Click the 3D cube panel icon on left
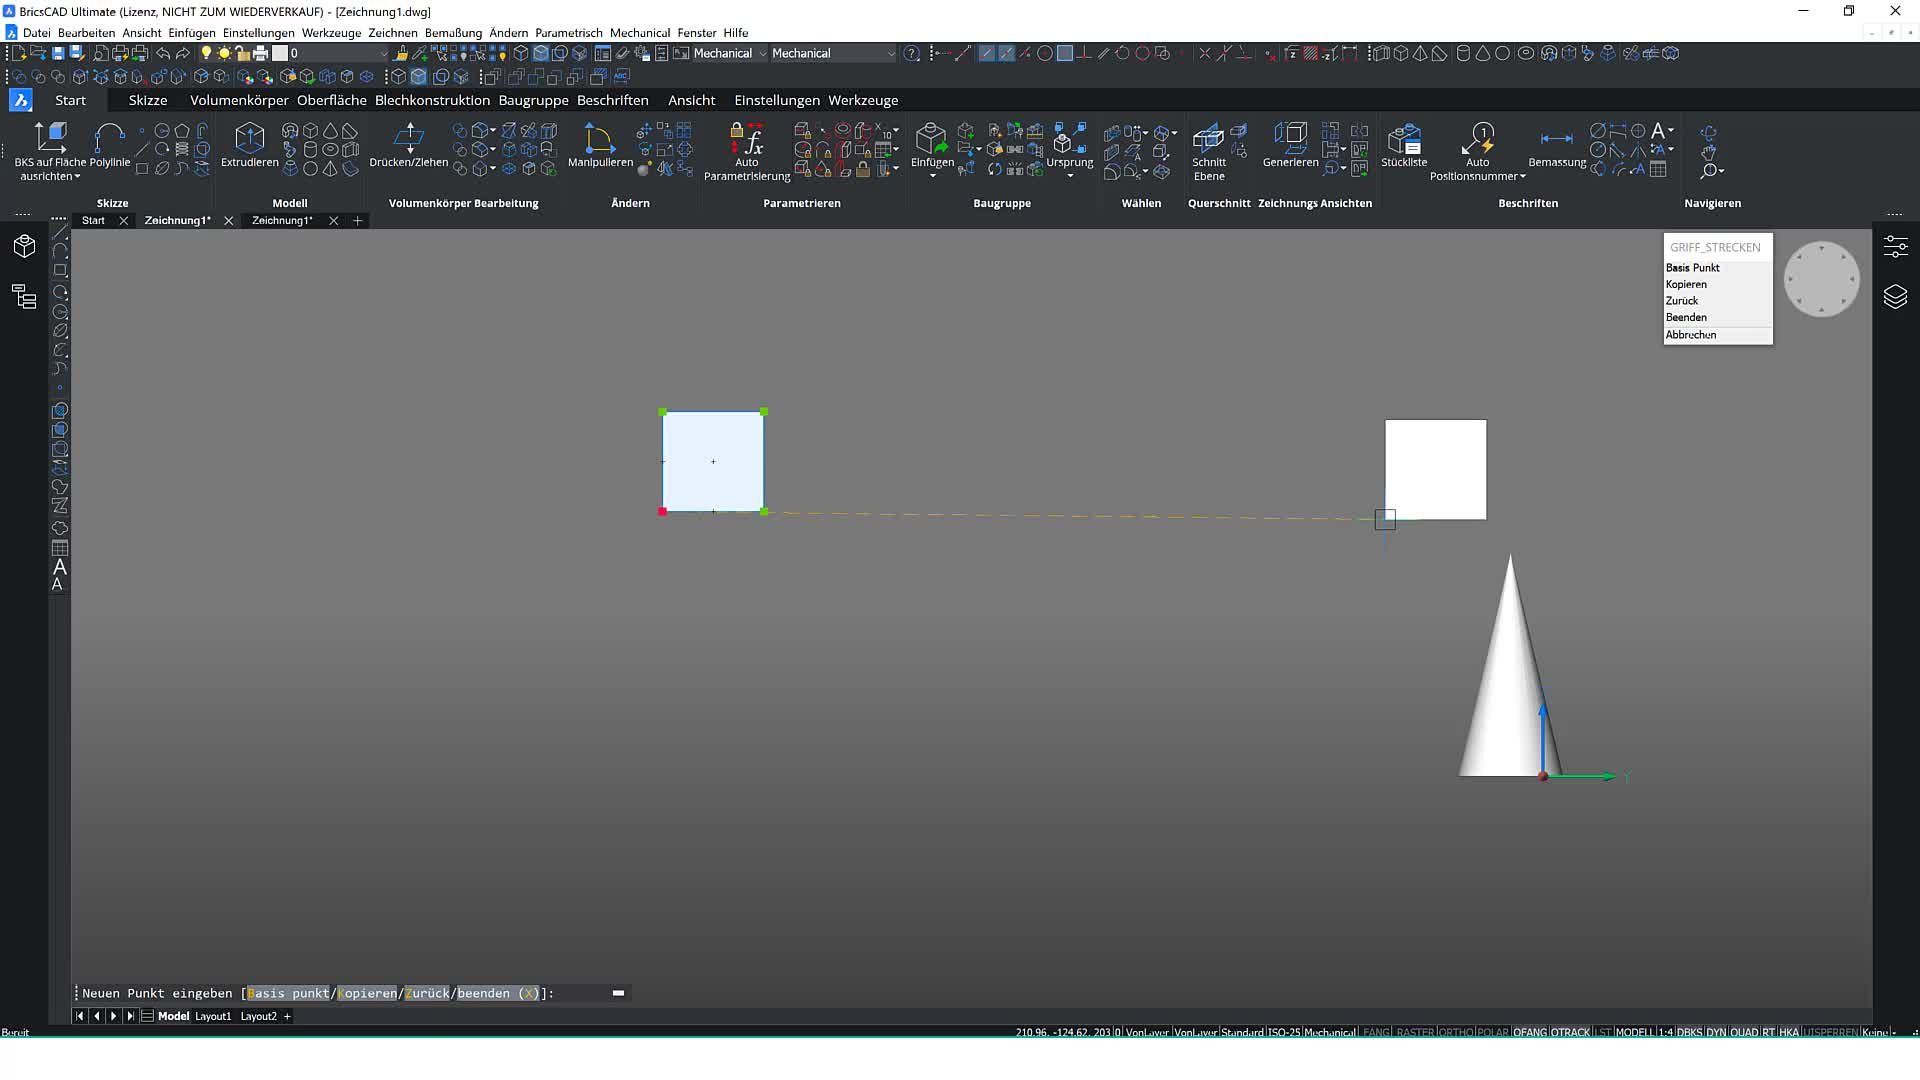1920x1080 pixels. 24,246
